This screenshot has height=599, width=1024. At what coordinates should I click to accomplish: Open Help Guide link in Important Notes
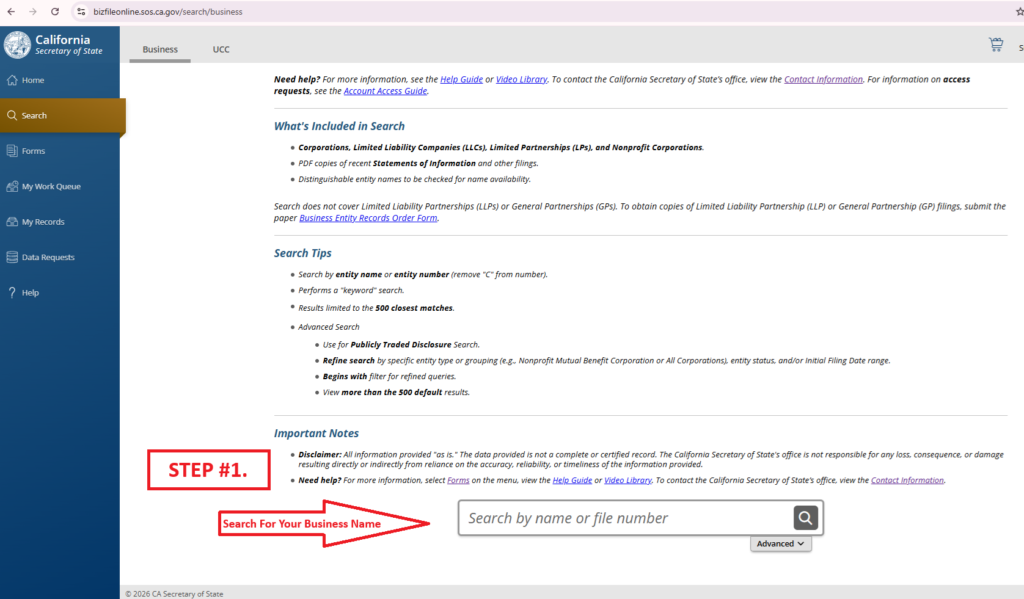pos(572,480)
